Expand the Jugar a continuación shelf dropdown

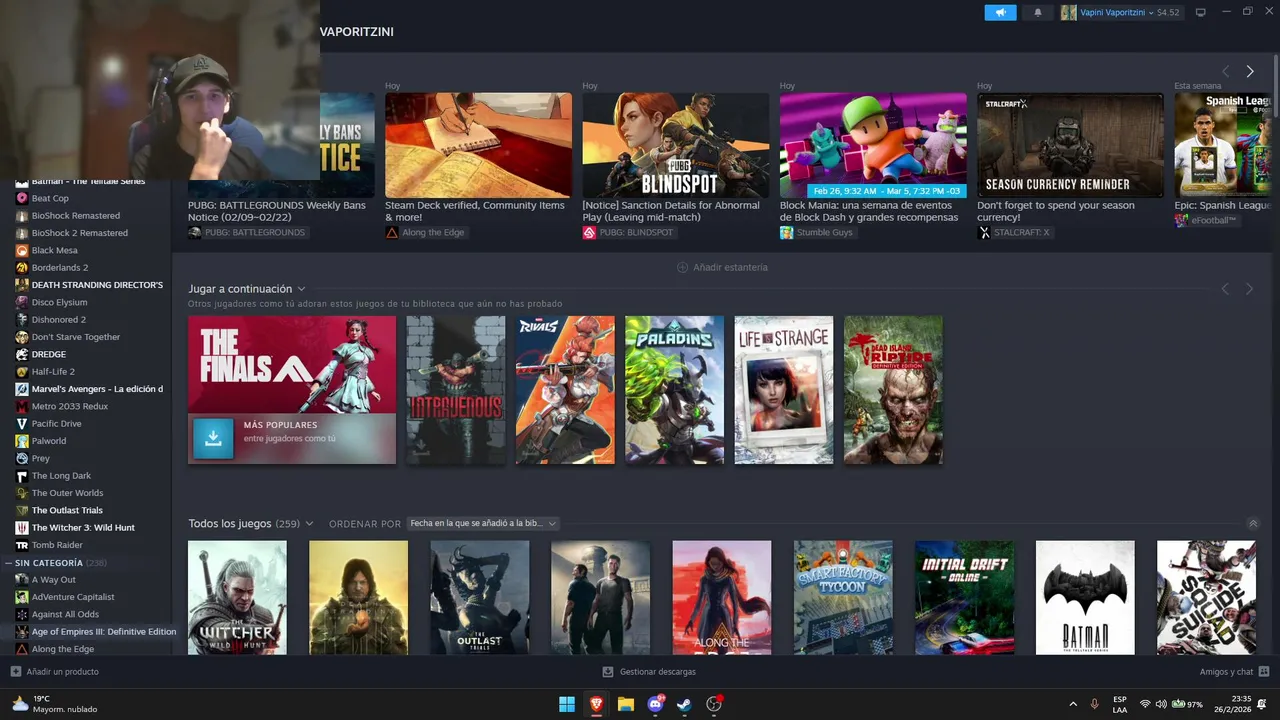(x=301, y=289)
